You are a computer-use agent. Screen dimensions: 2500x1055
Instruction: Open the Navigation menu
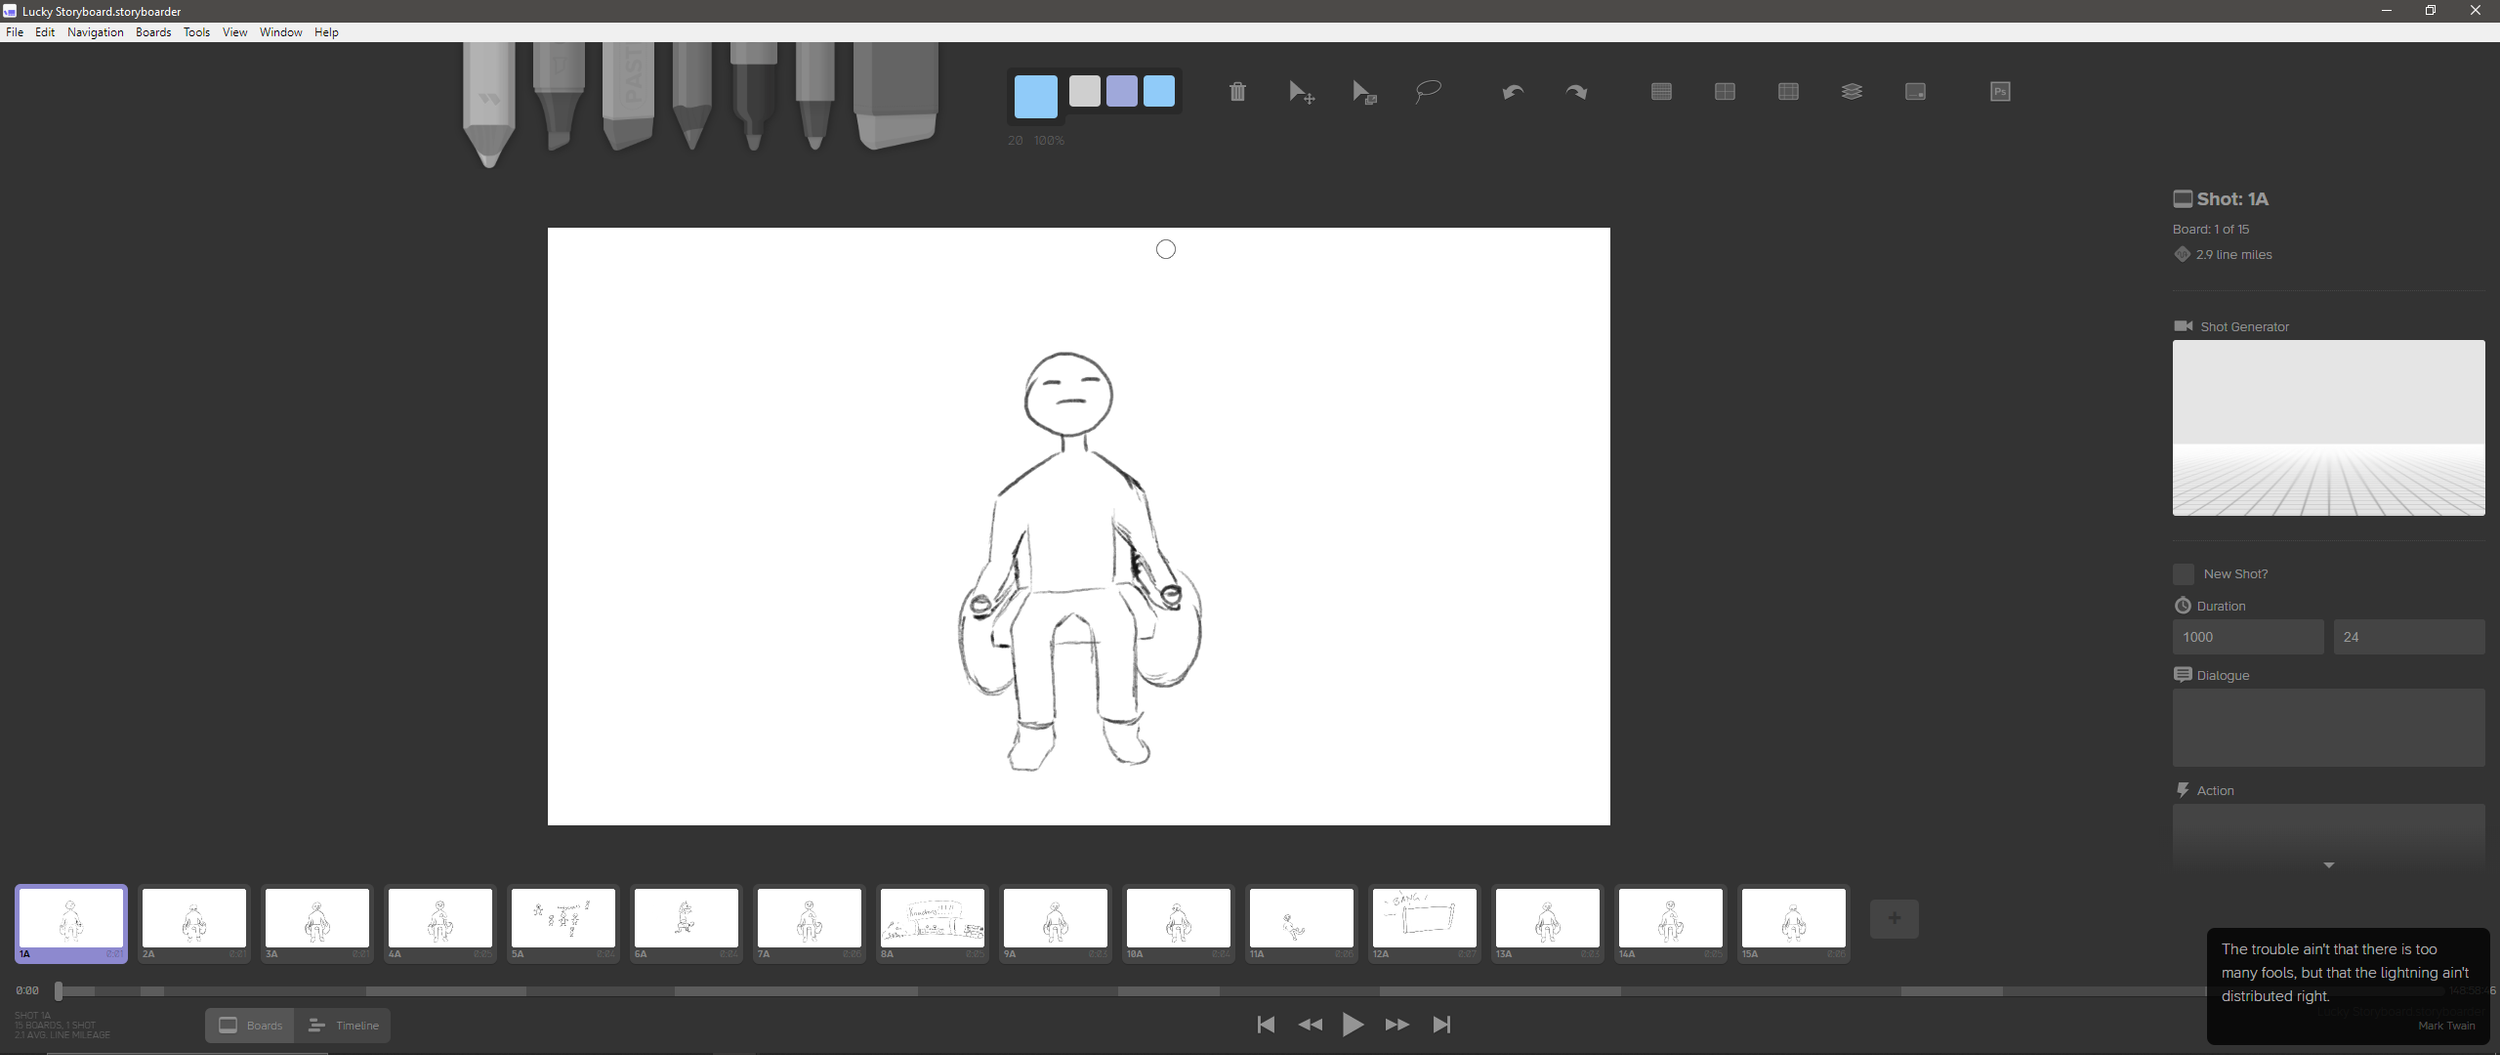point(95,32)
